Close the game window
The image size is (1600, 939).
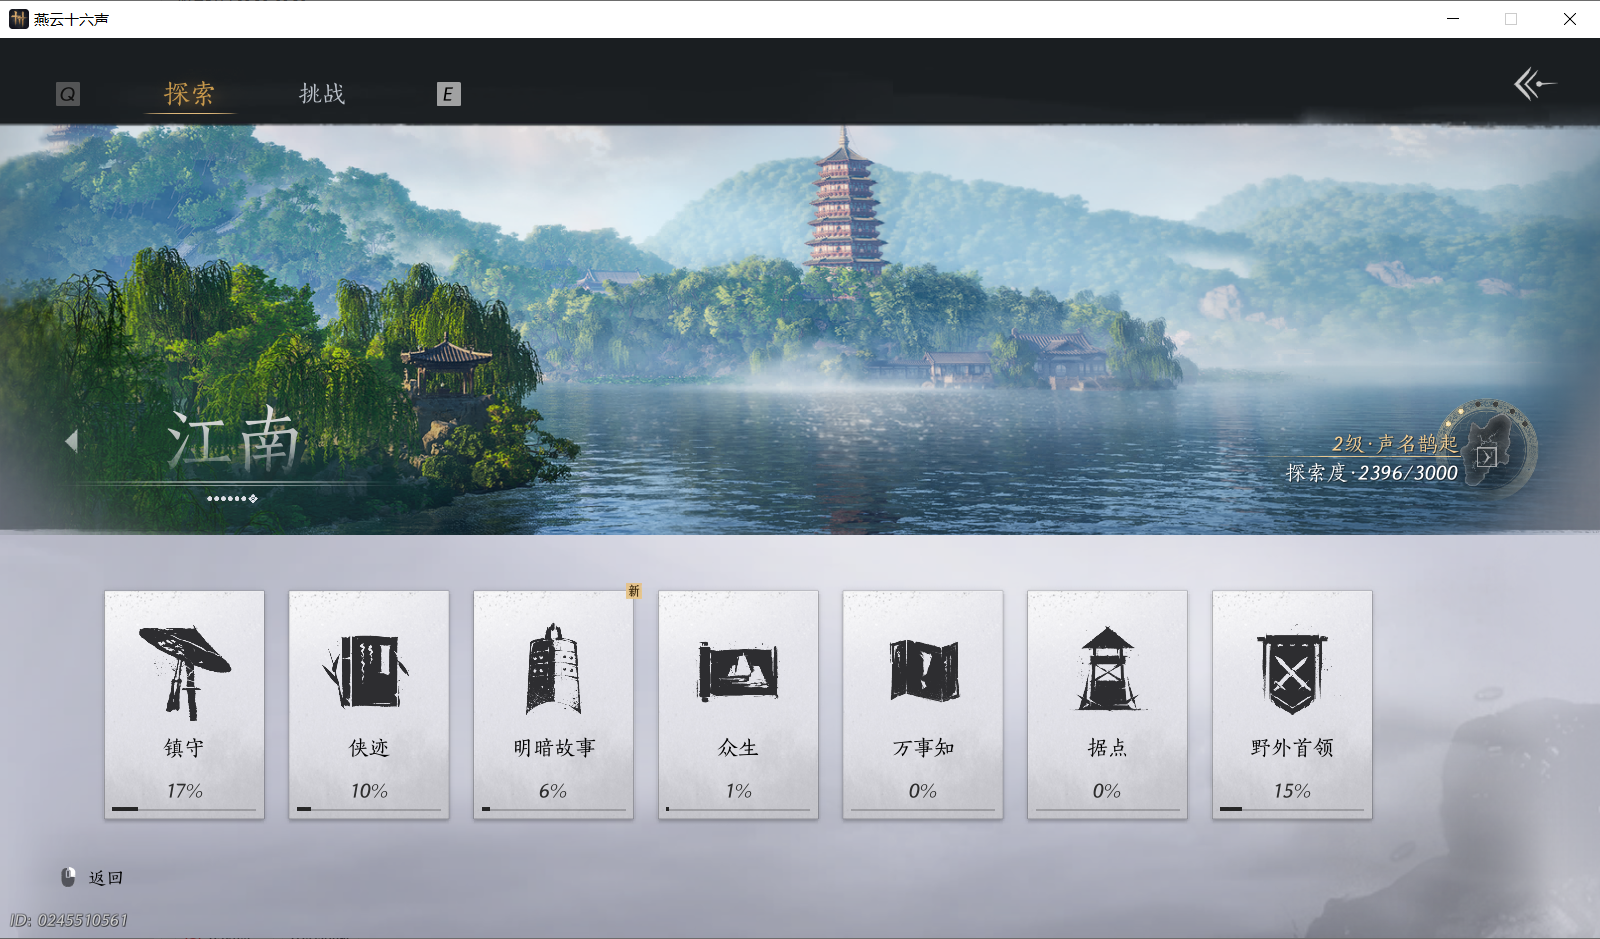pos(1570,19)
